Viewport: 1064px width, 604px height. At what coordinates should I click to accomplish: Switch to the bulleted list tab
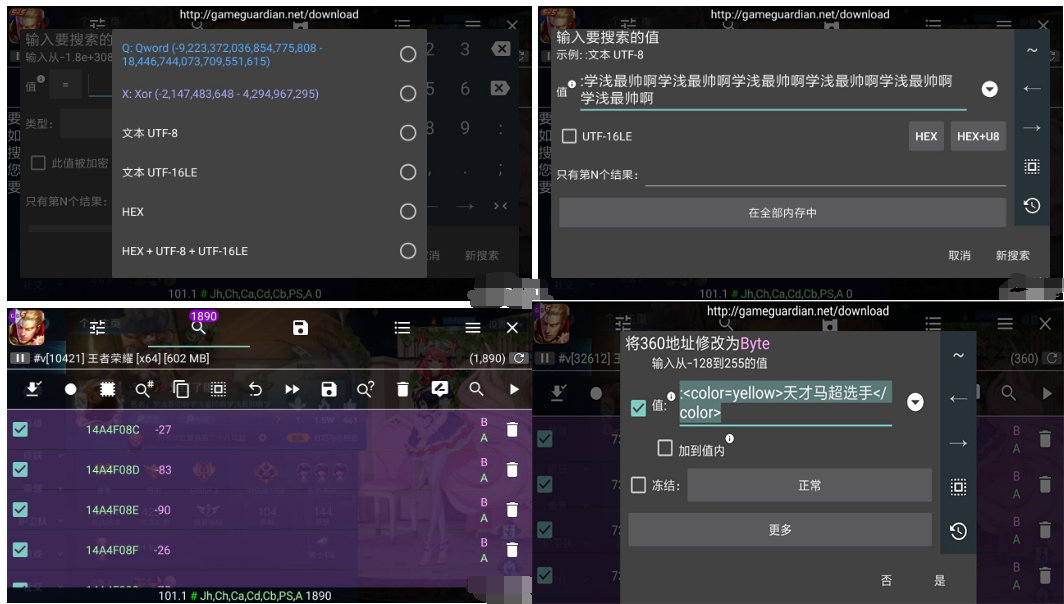[402, 328]
